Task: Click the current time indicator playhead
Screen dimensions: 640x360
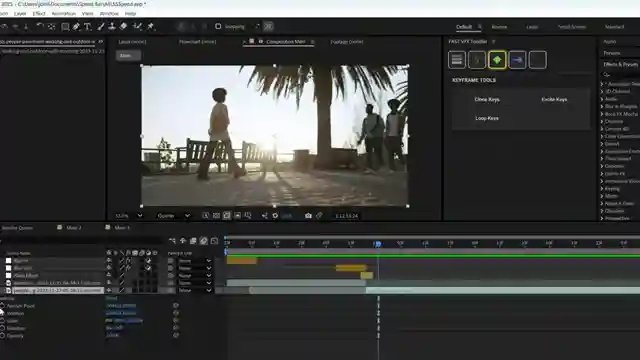Action: point(378,244)
